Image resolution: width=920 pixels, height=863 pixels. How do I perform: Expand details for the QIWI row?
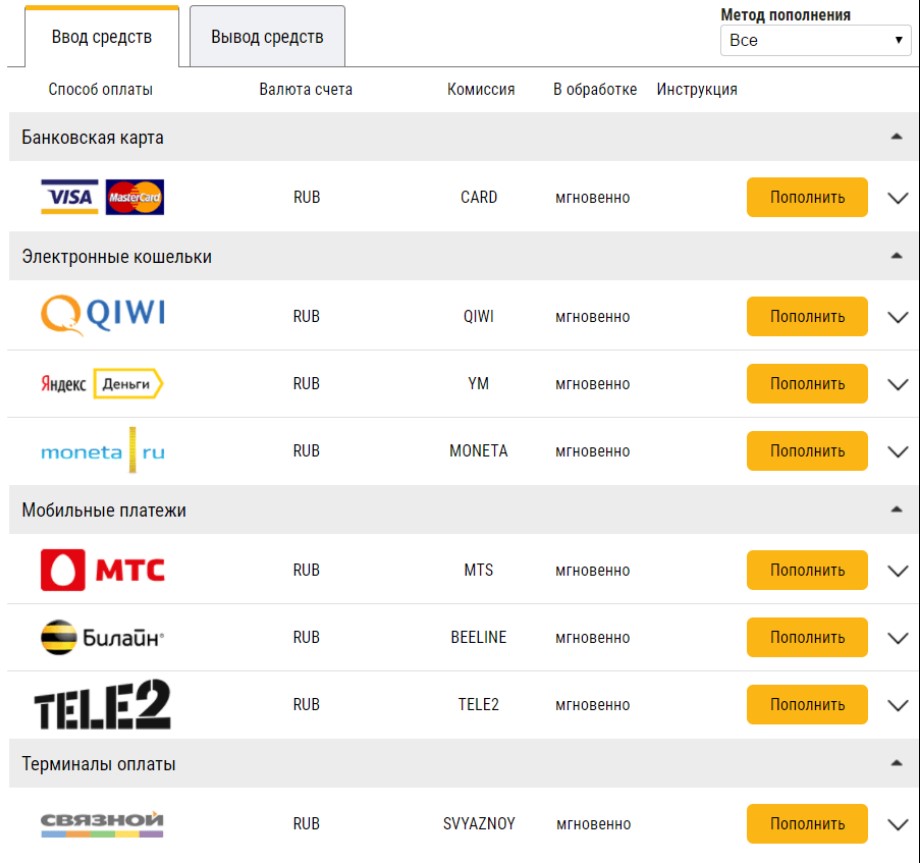point(897,317)
